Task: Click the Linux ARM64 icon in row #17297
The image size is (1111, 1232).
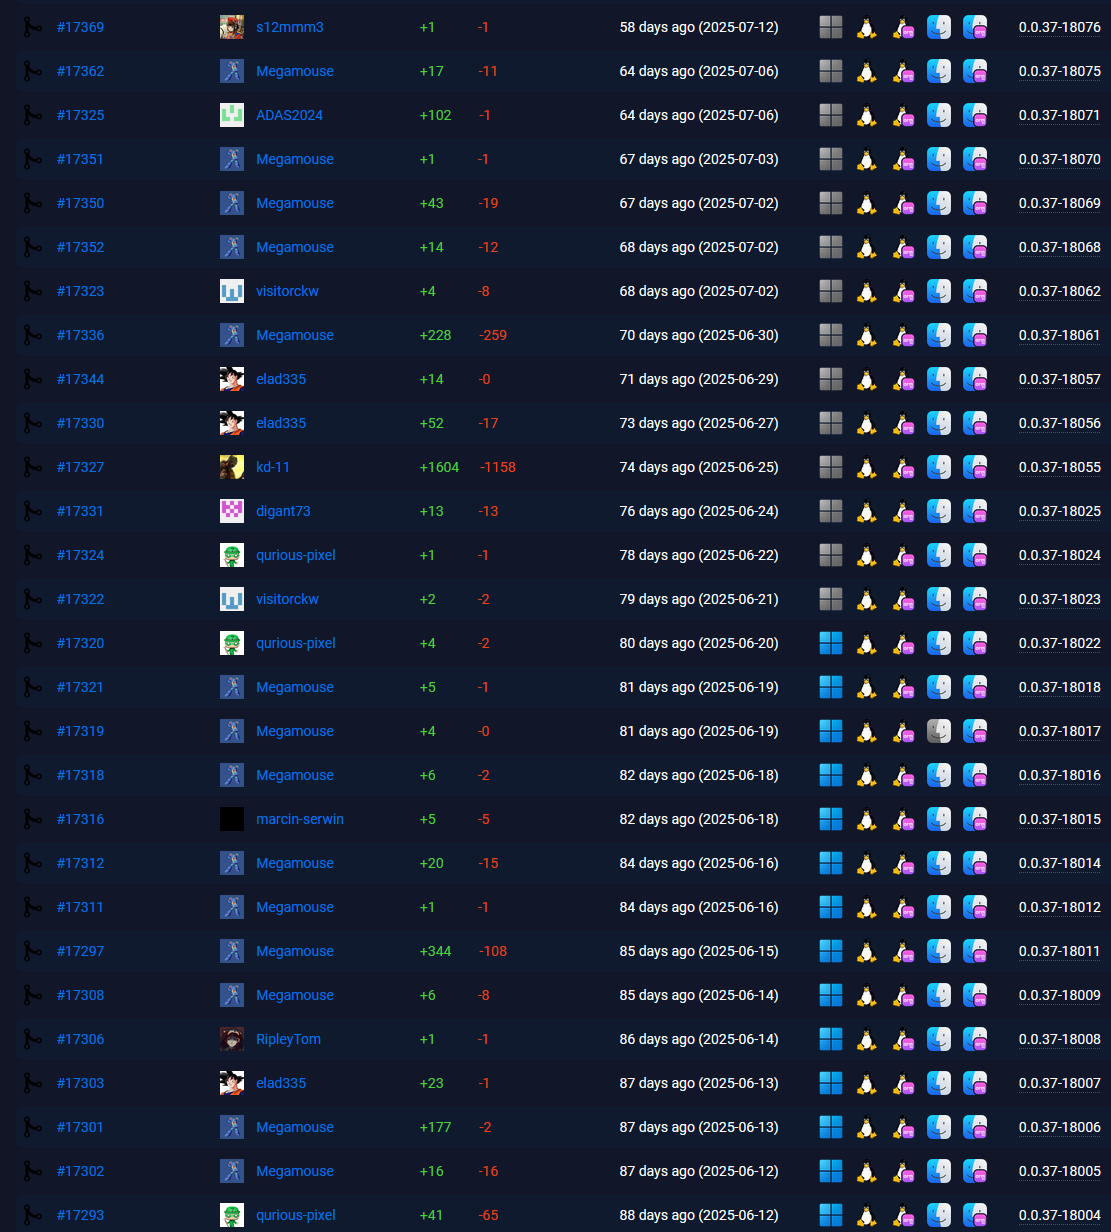Action: (904, 951)
